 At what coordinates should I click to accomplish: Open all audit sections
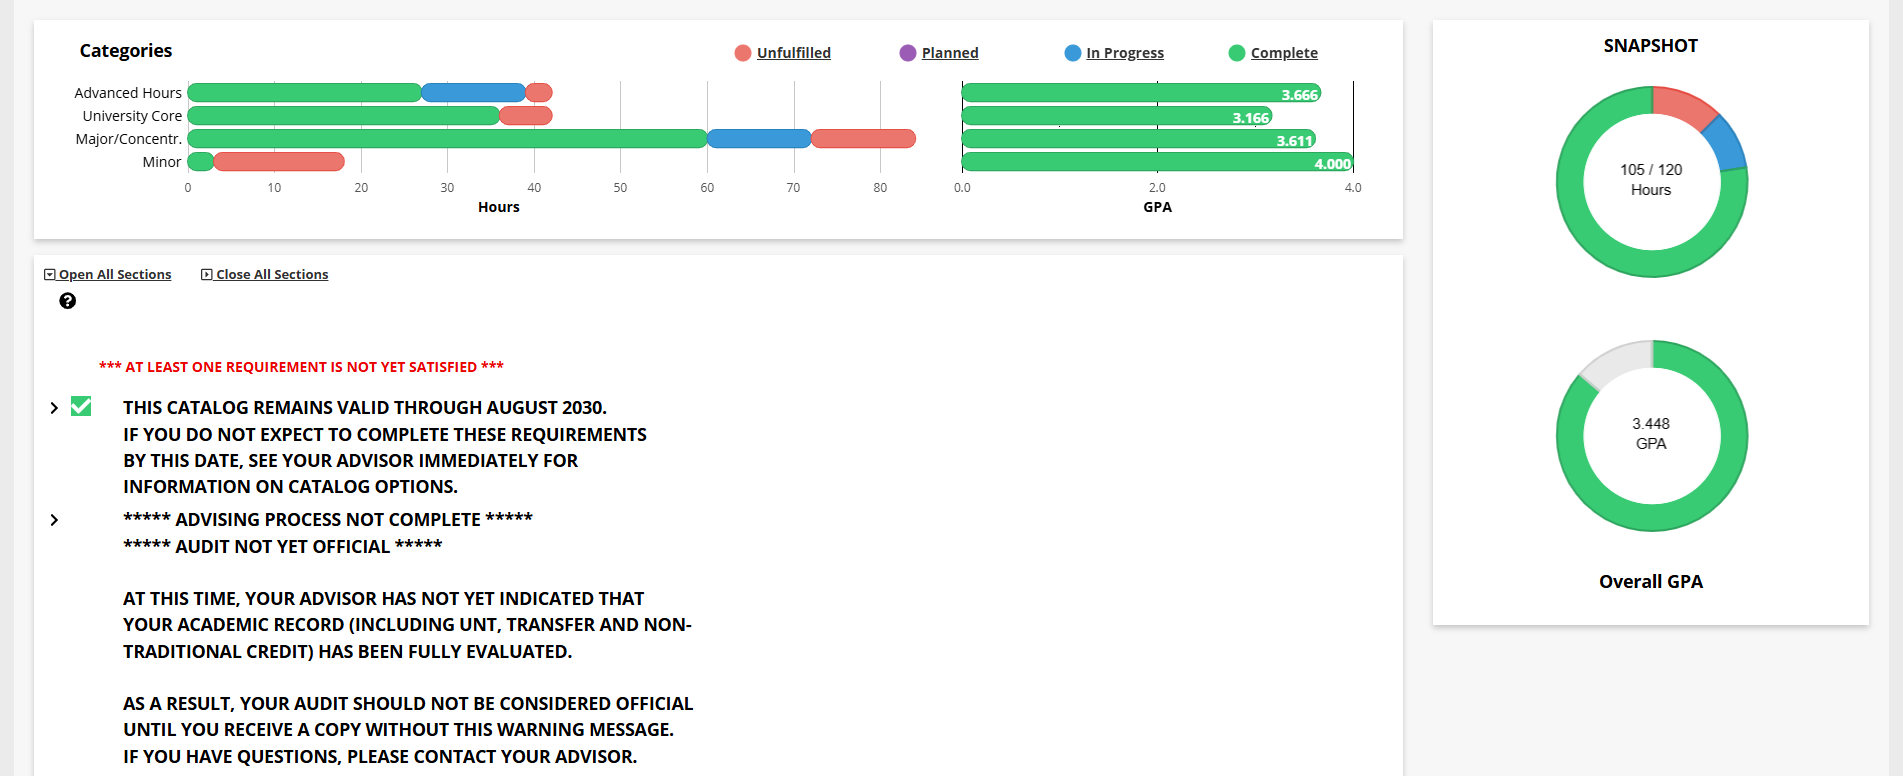coord(115,273)
